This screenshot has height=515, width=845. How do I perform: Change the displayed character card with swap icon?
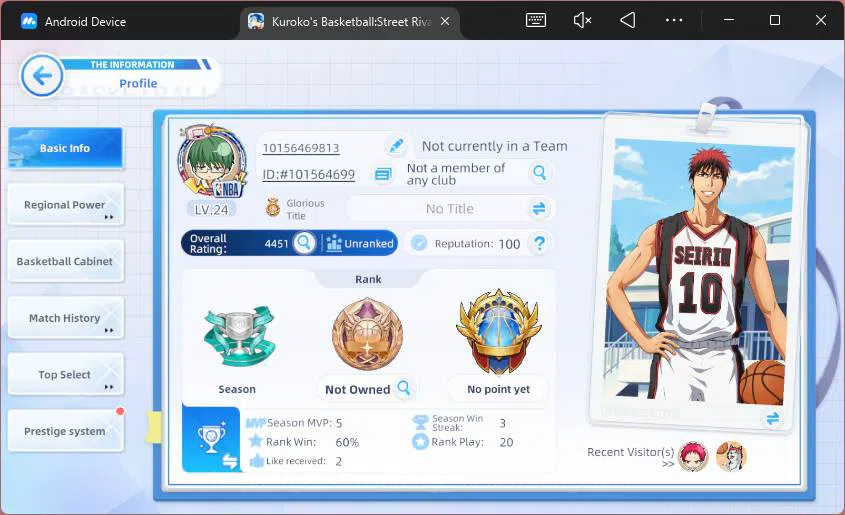pos(773,419)
